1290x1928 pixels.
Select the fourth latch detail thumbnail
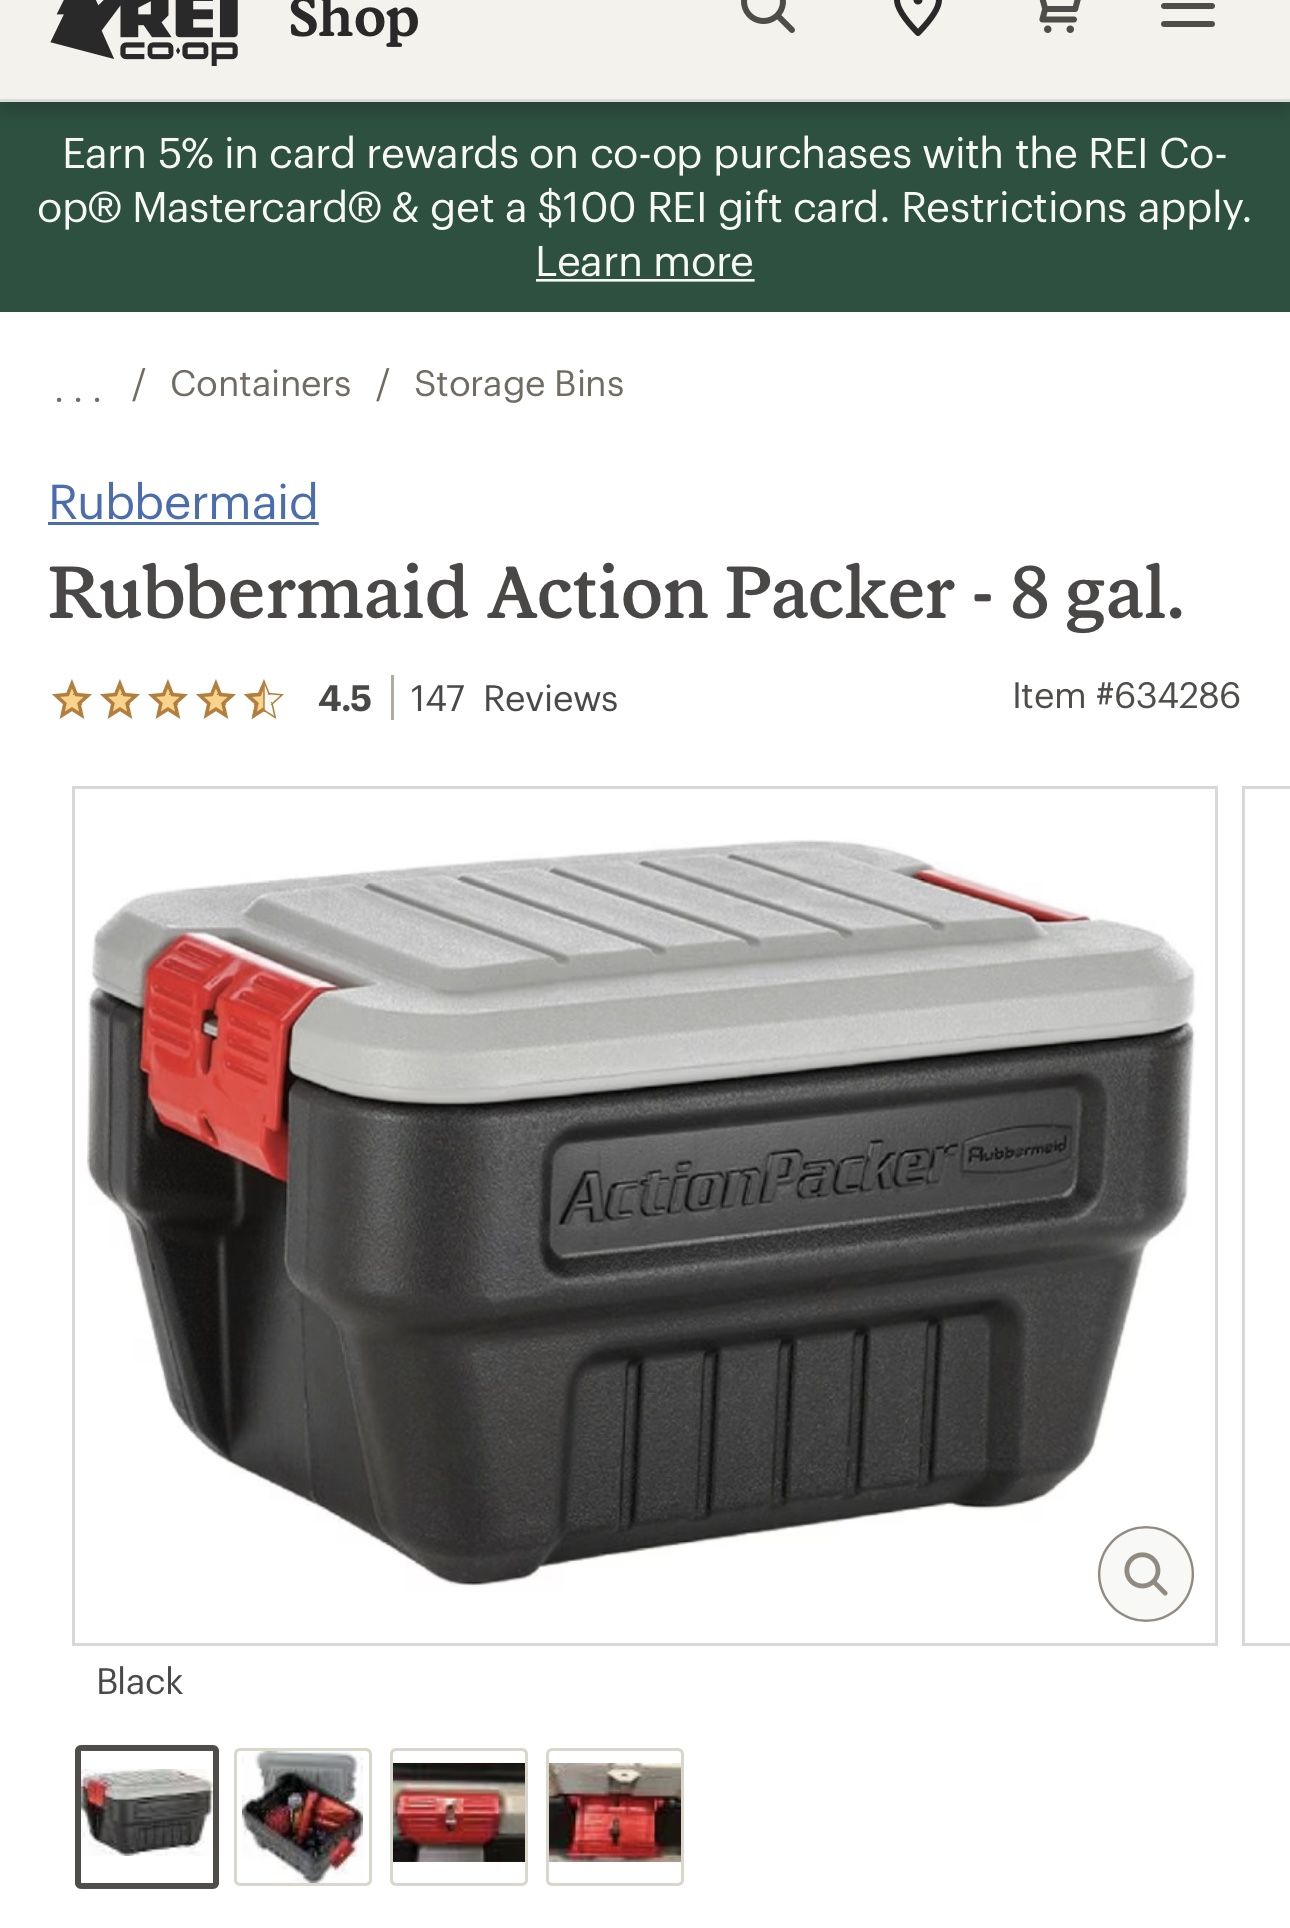point(615,1816)
